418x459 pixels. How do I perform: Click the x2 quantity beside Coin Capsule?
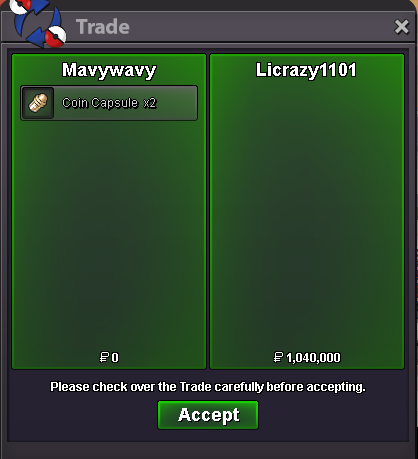[150, 103]
